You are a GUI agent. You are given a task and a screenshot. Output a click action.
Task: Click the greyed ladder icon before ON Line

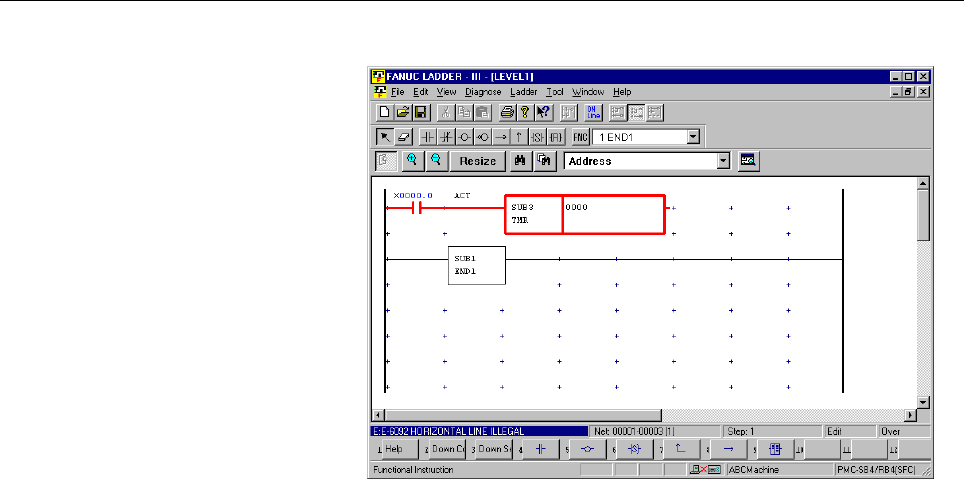click(569, 112)
